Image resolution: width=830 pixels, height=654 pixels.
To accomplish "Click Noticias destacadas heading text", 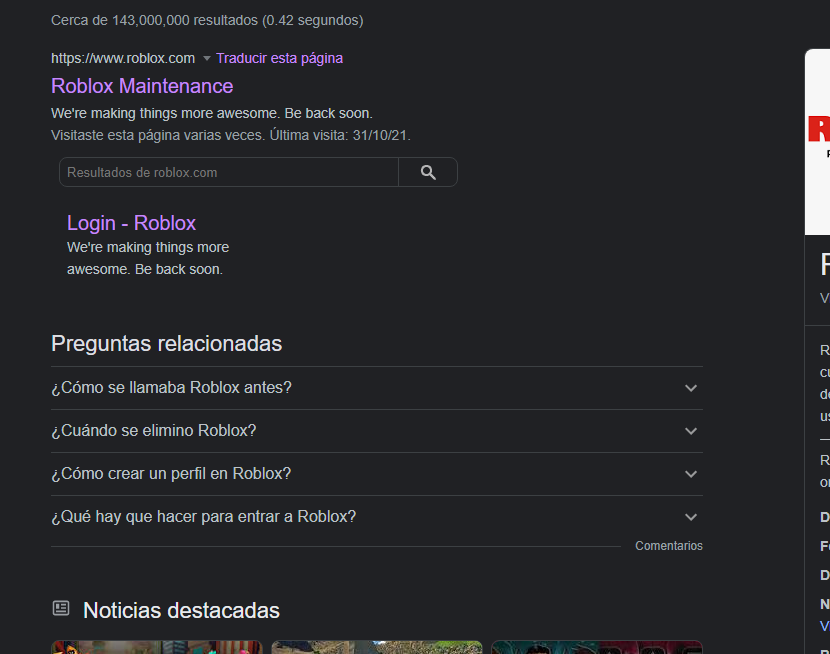I will [x=181, y=610].
